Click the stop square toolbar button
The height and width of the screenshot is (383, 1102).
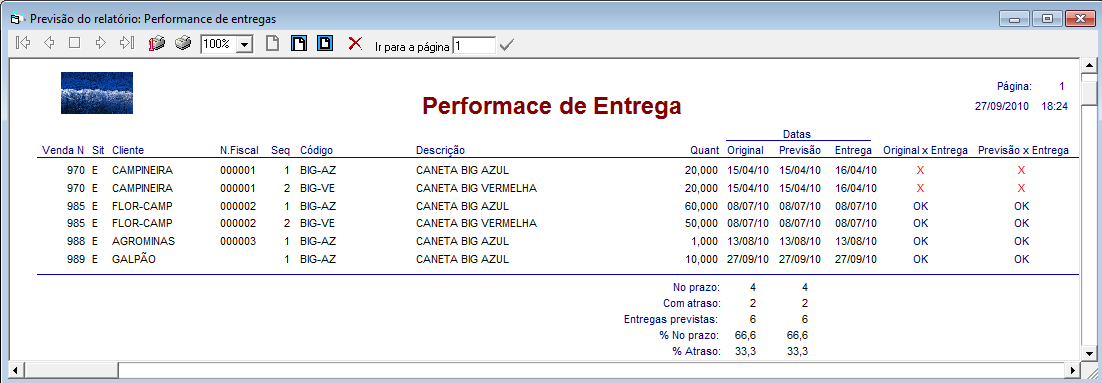(x=74, y=43)
